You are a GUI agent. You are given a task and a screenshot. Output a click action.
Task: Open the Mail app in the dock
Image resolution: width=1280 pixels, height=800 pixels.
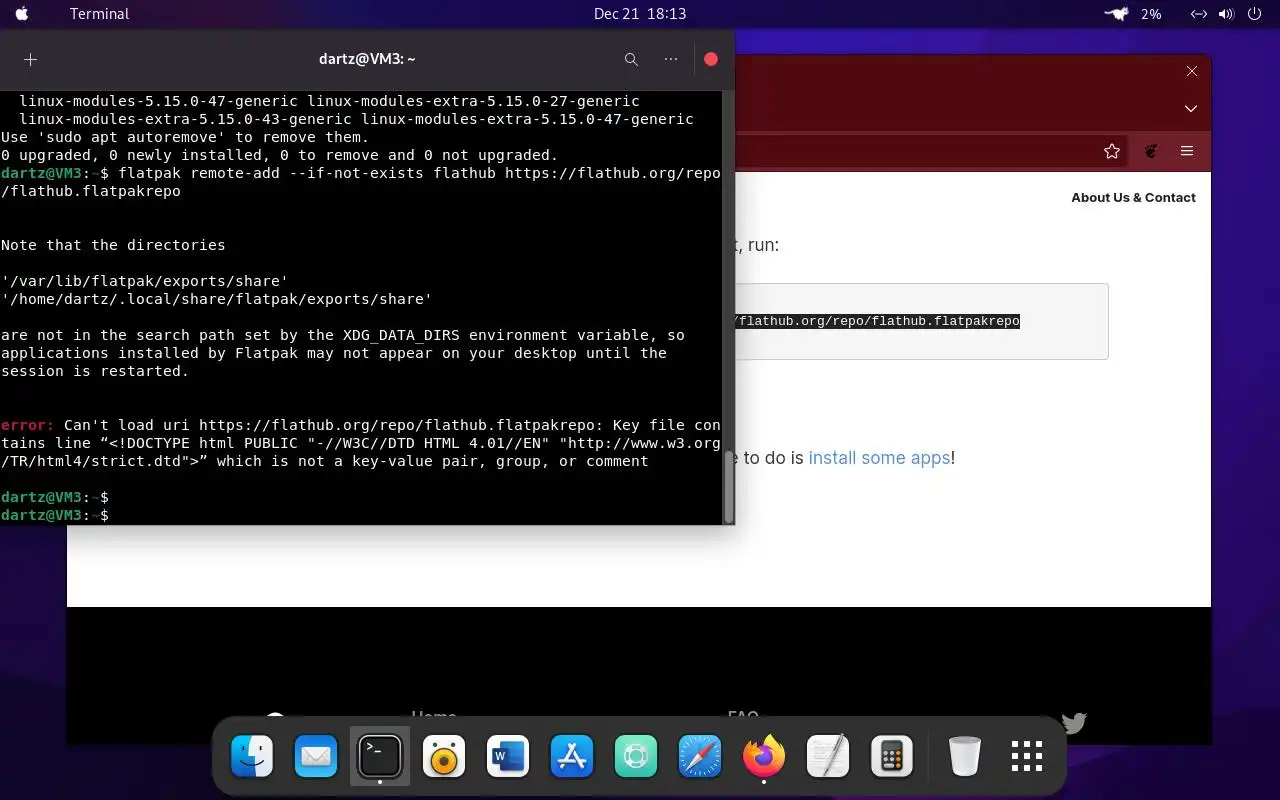click(316, 756)
